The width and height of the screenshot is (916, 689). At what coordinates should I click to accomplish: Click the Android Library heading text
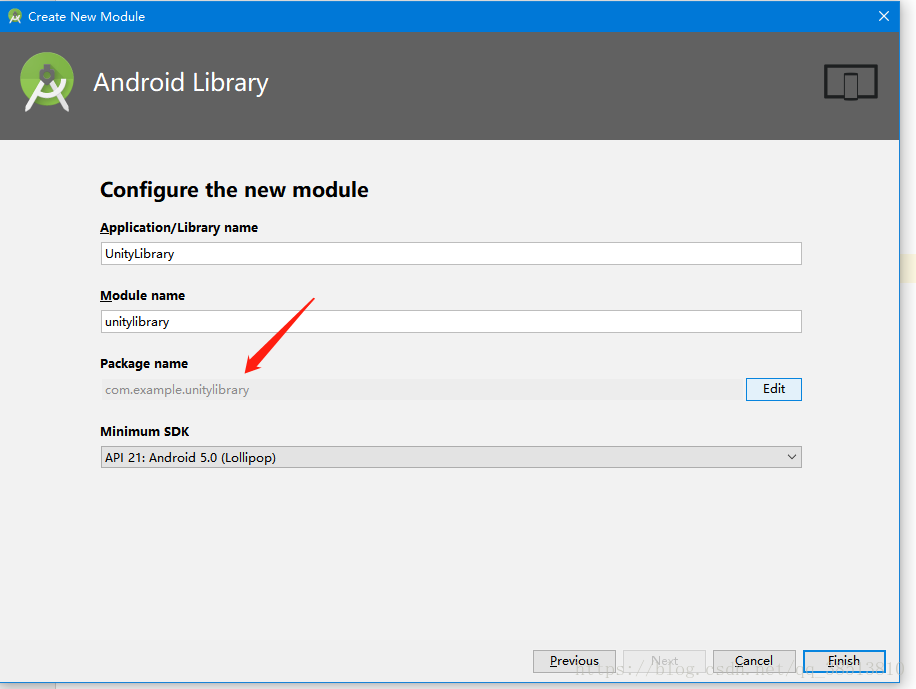click(181, 82)
